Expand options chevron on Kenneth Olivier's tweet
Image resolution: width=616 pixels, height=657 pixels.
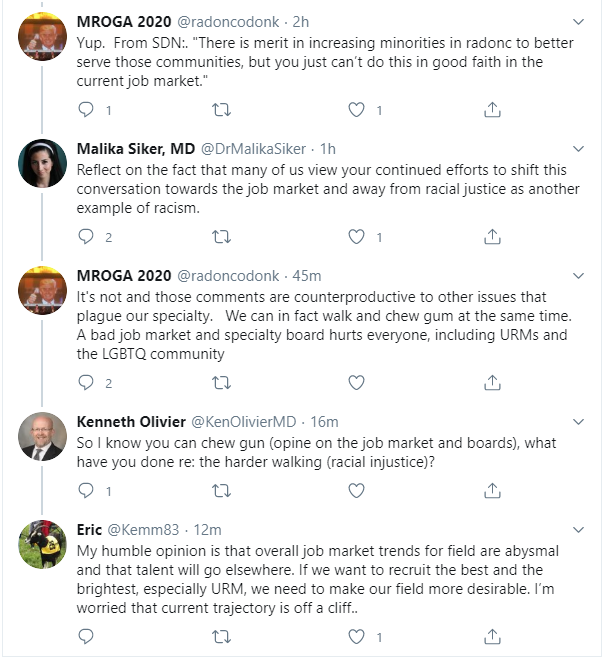point(578,421)
